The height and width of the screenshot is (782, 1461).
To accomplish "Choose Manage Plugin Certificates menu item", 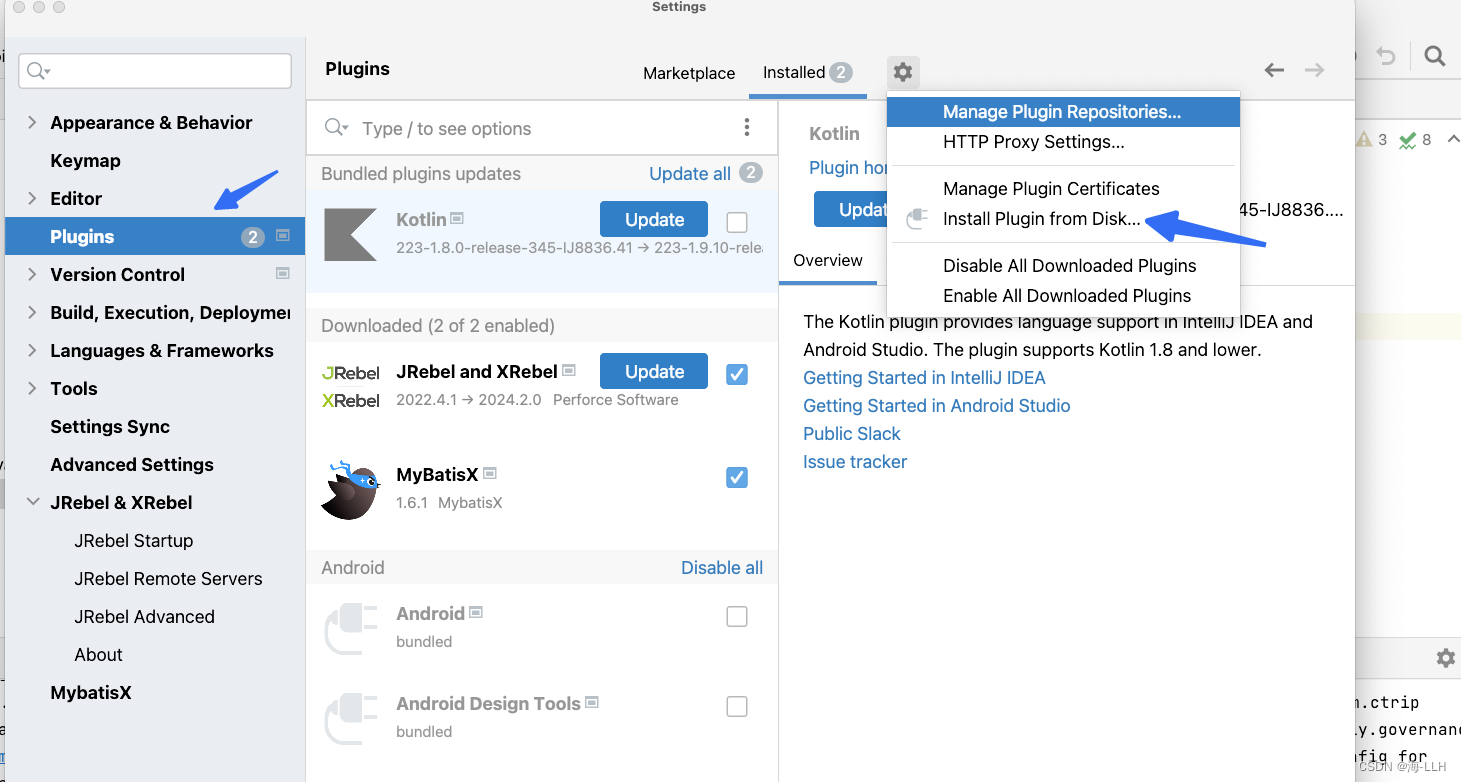I will [x=1063, y=189].
